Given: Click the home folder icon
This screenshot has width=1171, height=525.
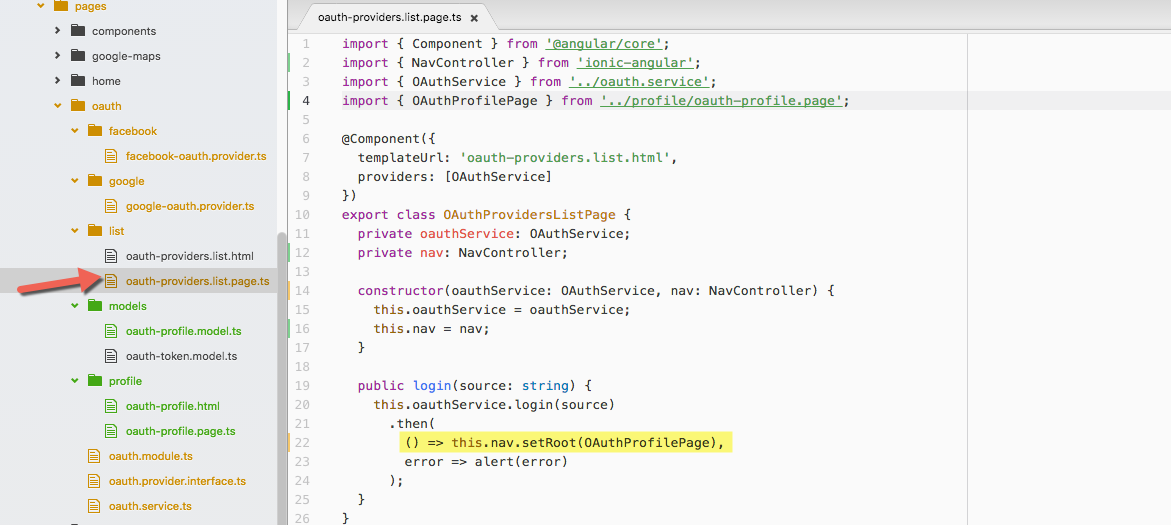Looking at the screenshot, I should click(x=77, y=81).
